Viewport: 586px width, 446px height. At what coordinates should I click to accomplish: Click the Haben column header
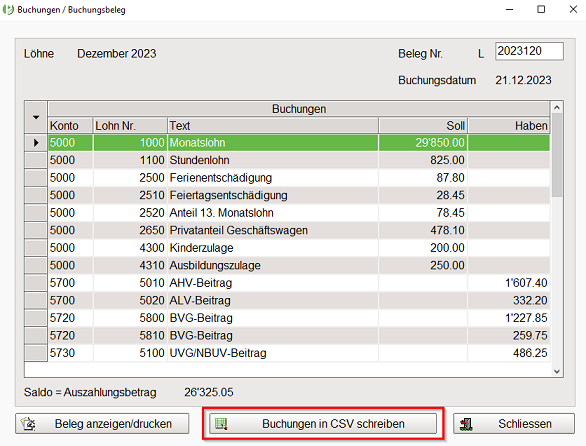(x=509, y=126)
